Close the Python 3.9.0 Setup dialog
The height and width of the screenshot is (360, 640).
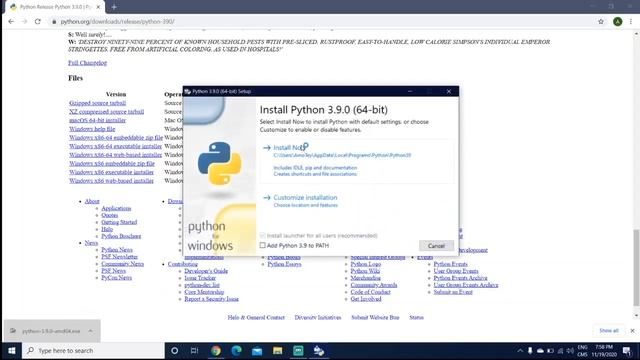pyautogui.click(x=449, y=91)
